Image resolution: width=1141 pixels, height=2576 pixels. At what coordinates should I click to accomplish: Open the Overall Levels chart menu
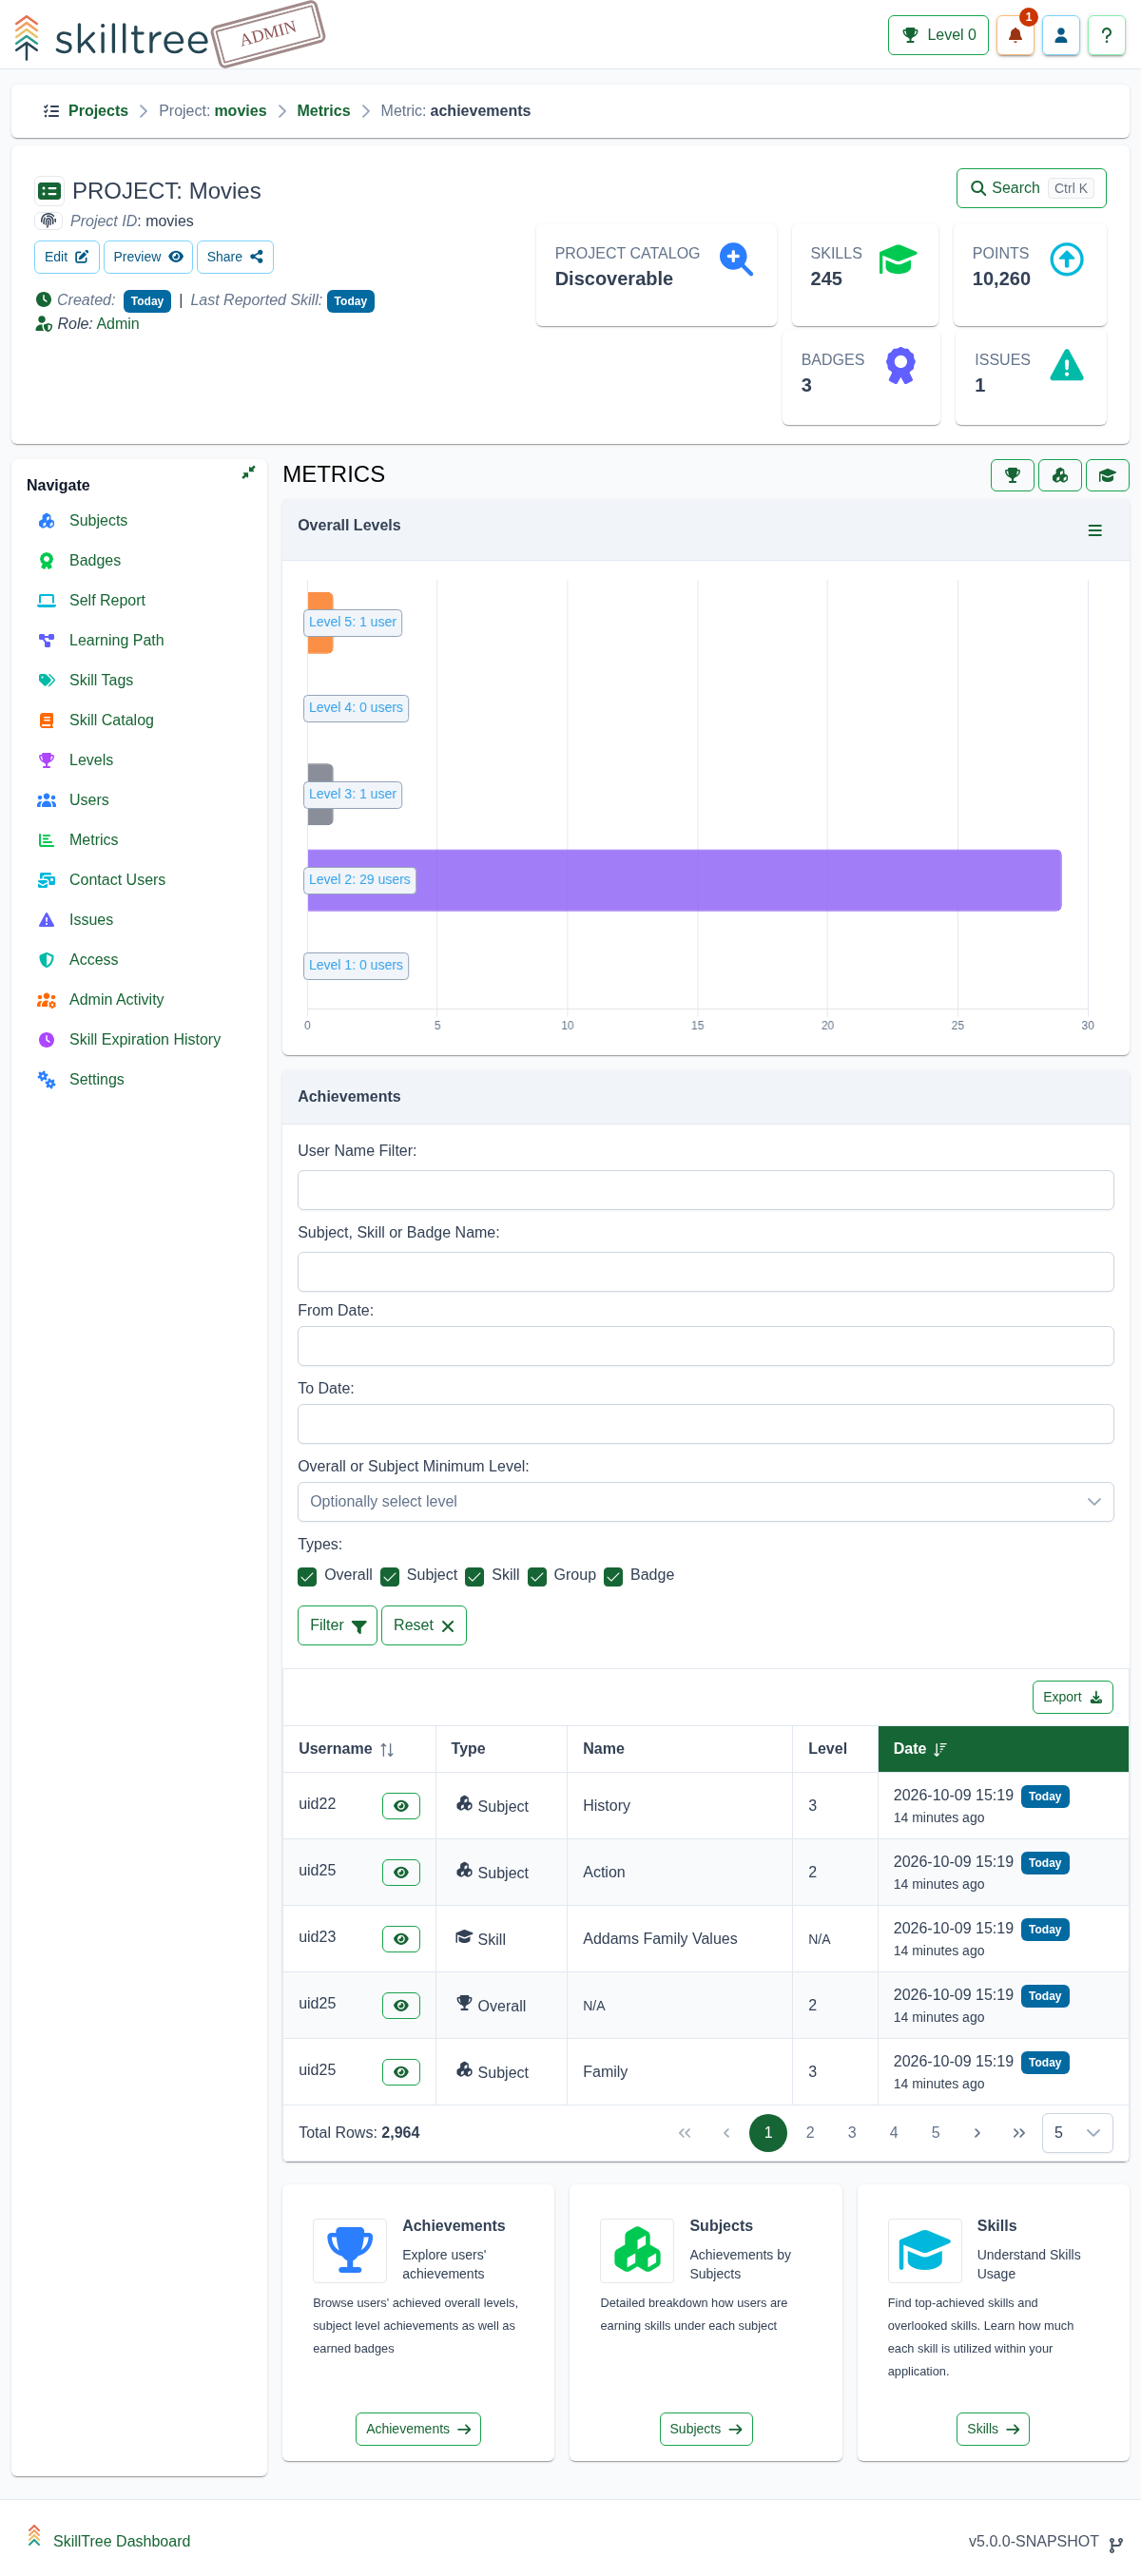[1094, 531]
